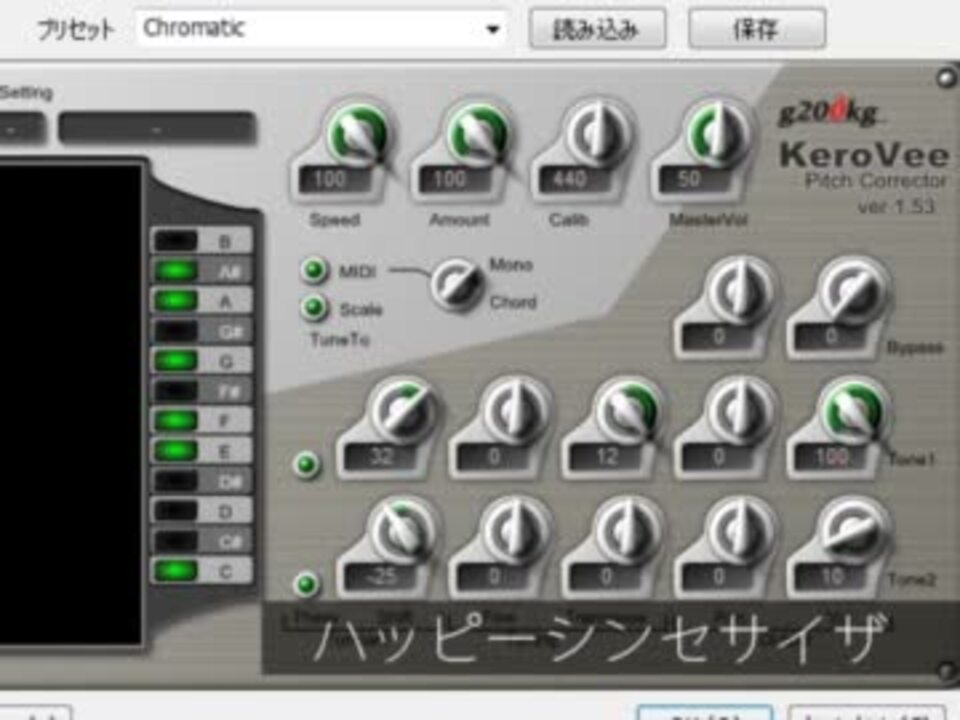This screenshot has width=960, height=720.
Task: Click the Amount knob
Action: pyautogui.click(x=477, y=135)
